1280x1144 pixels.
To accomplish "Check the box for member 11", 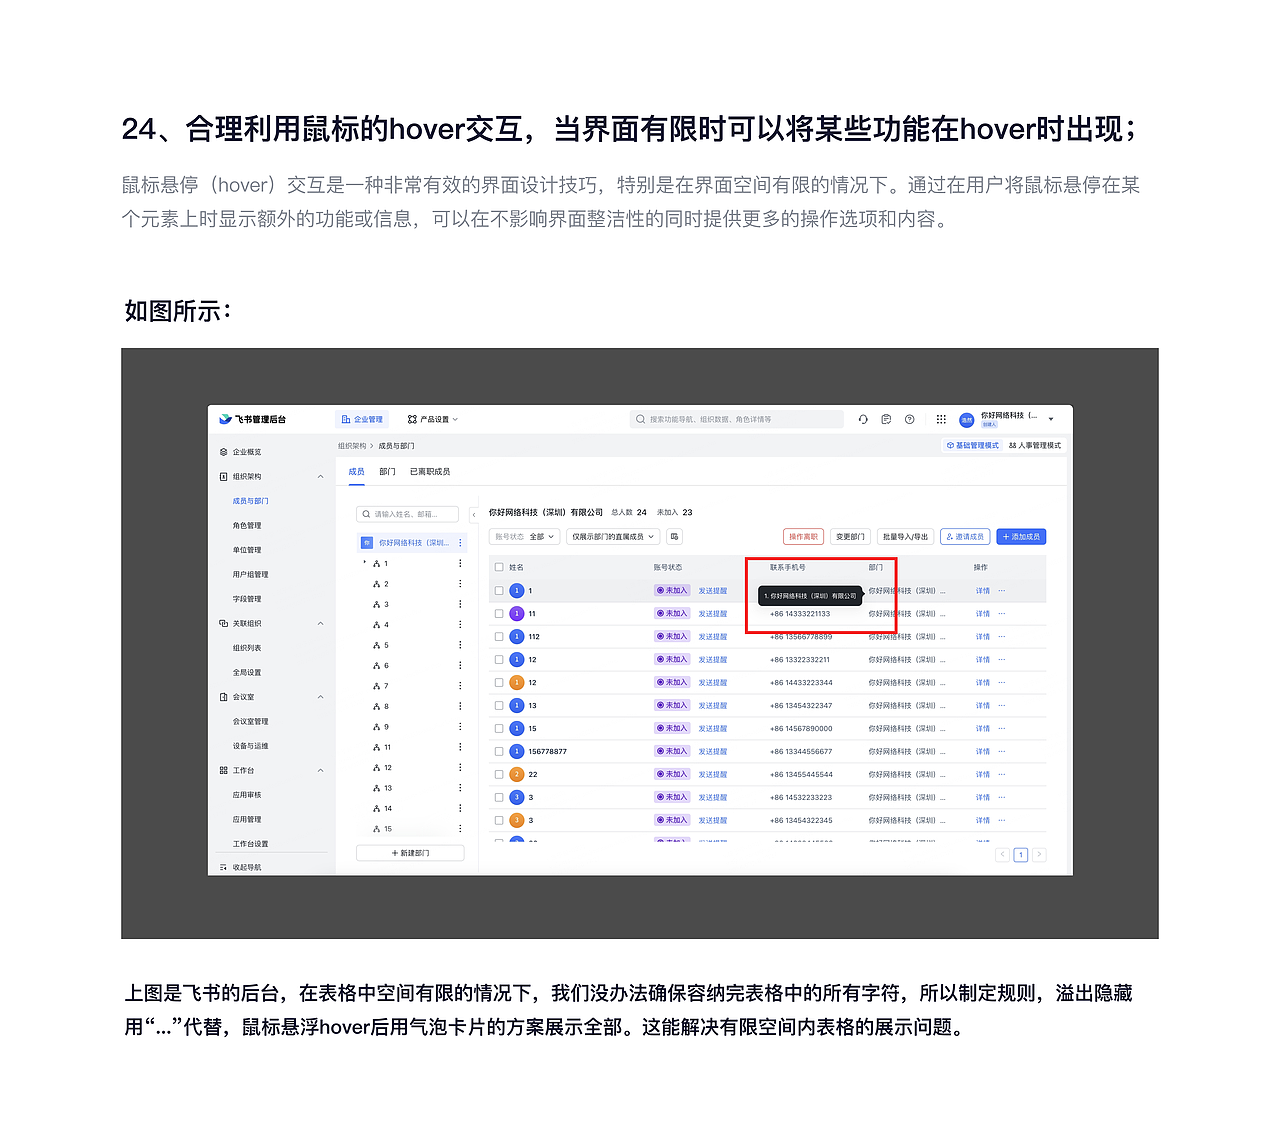I will pyautogui.click(x=499, y=614).
